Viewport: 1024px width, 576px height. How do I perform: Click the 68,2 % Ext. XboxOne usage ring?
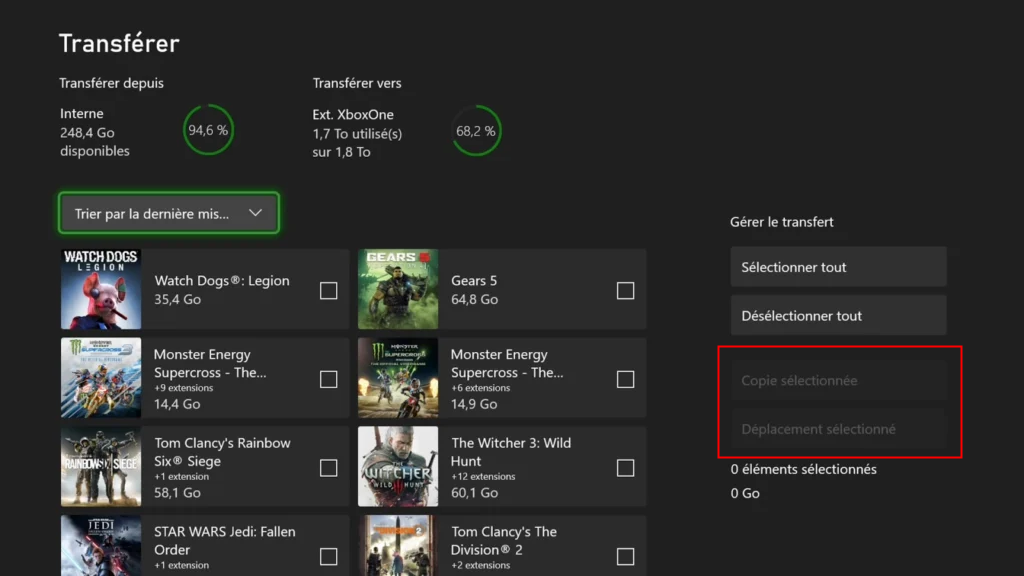pyautogui.click(x=476, y=130)
